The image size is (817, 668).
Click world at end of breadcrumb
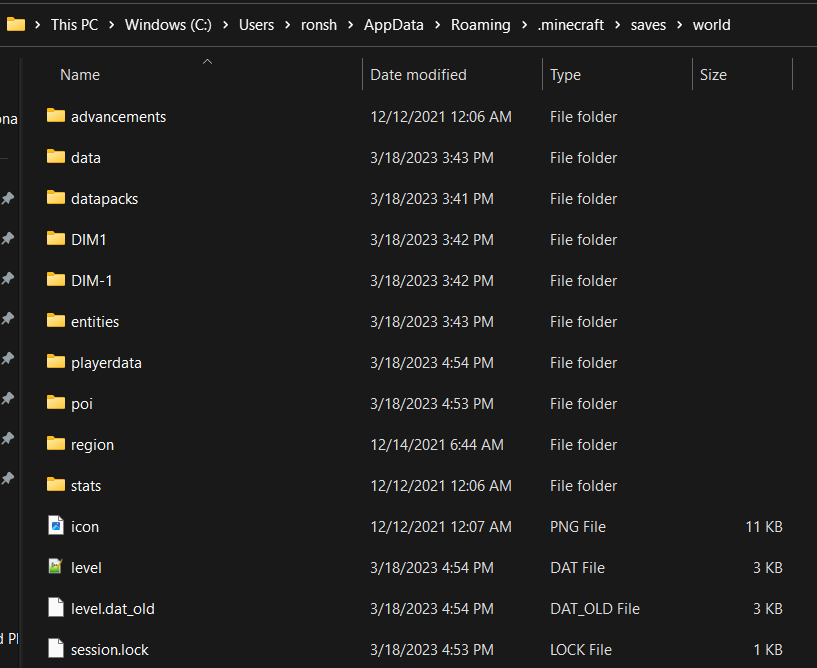pyautogui.click(x=711, y=25)
